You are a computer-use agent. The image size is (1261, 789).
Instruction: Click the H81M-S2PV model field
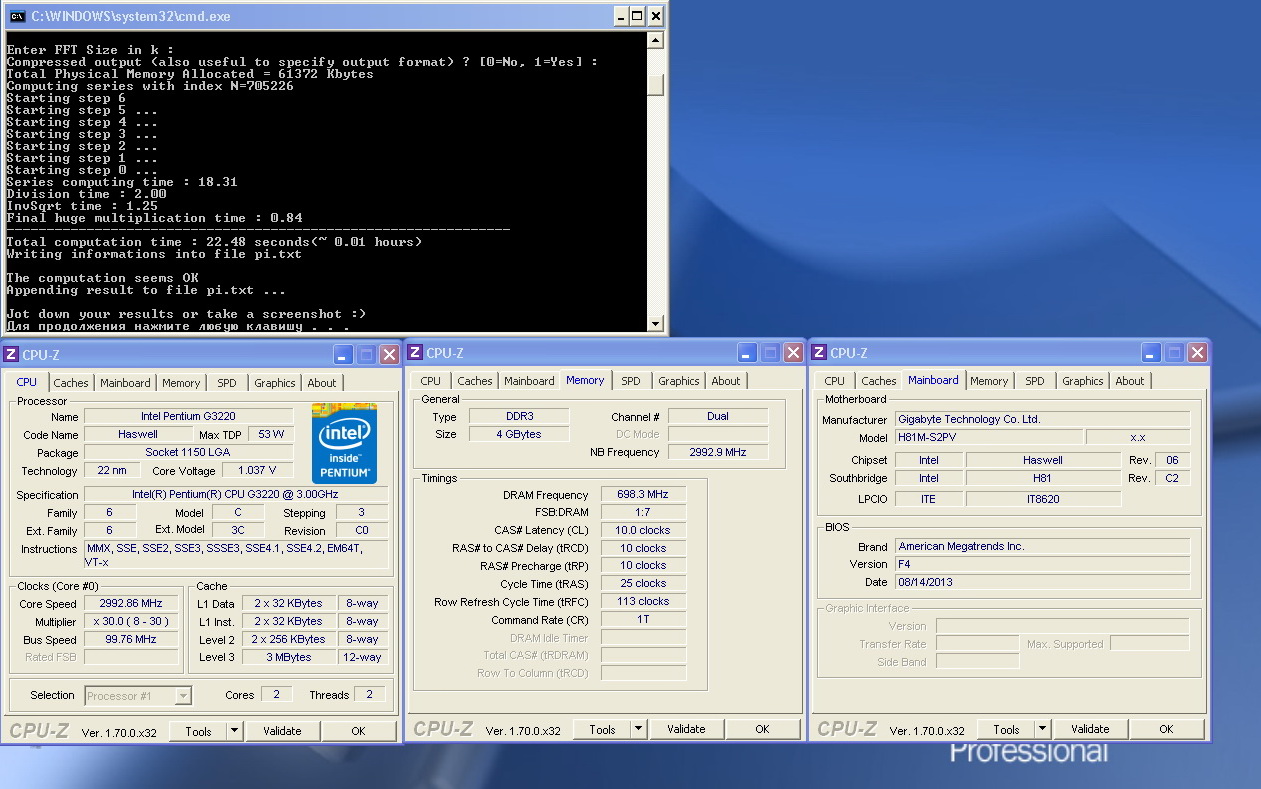click(988, 437)
